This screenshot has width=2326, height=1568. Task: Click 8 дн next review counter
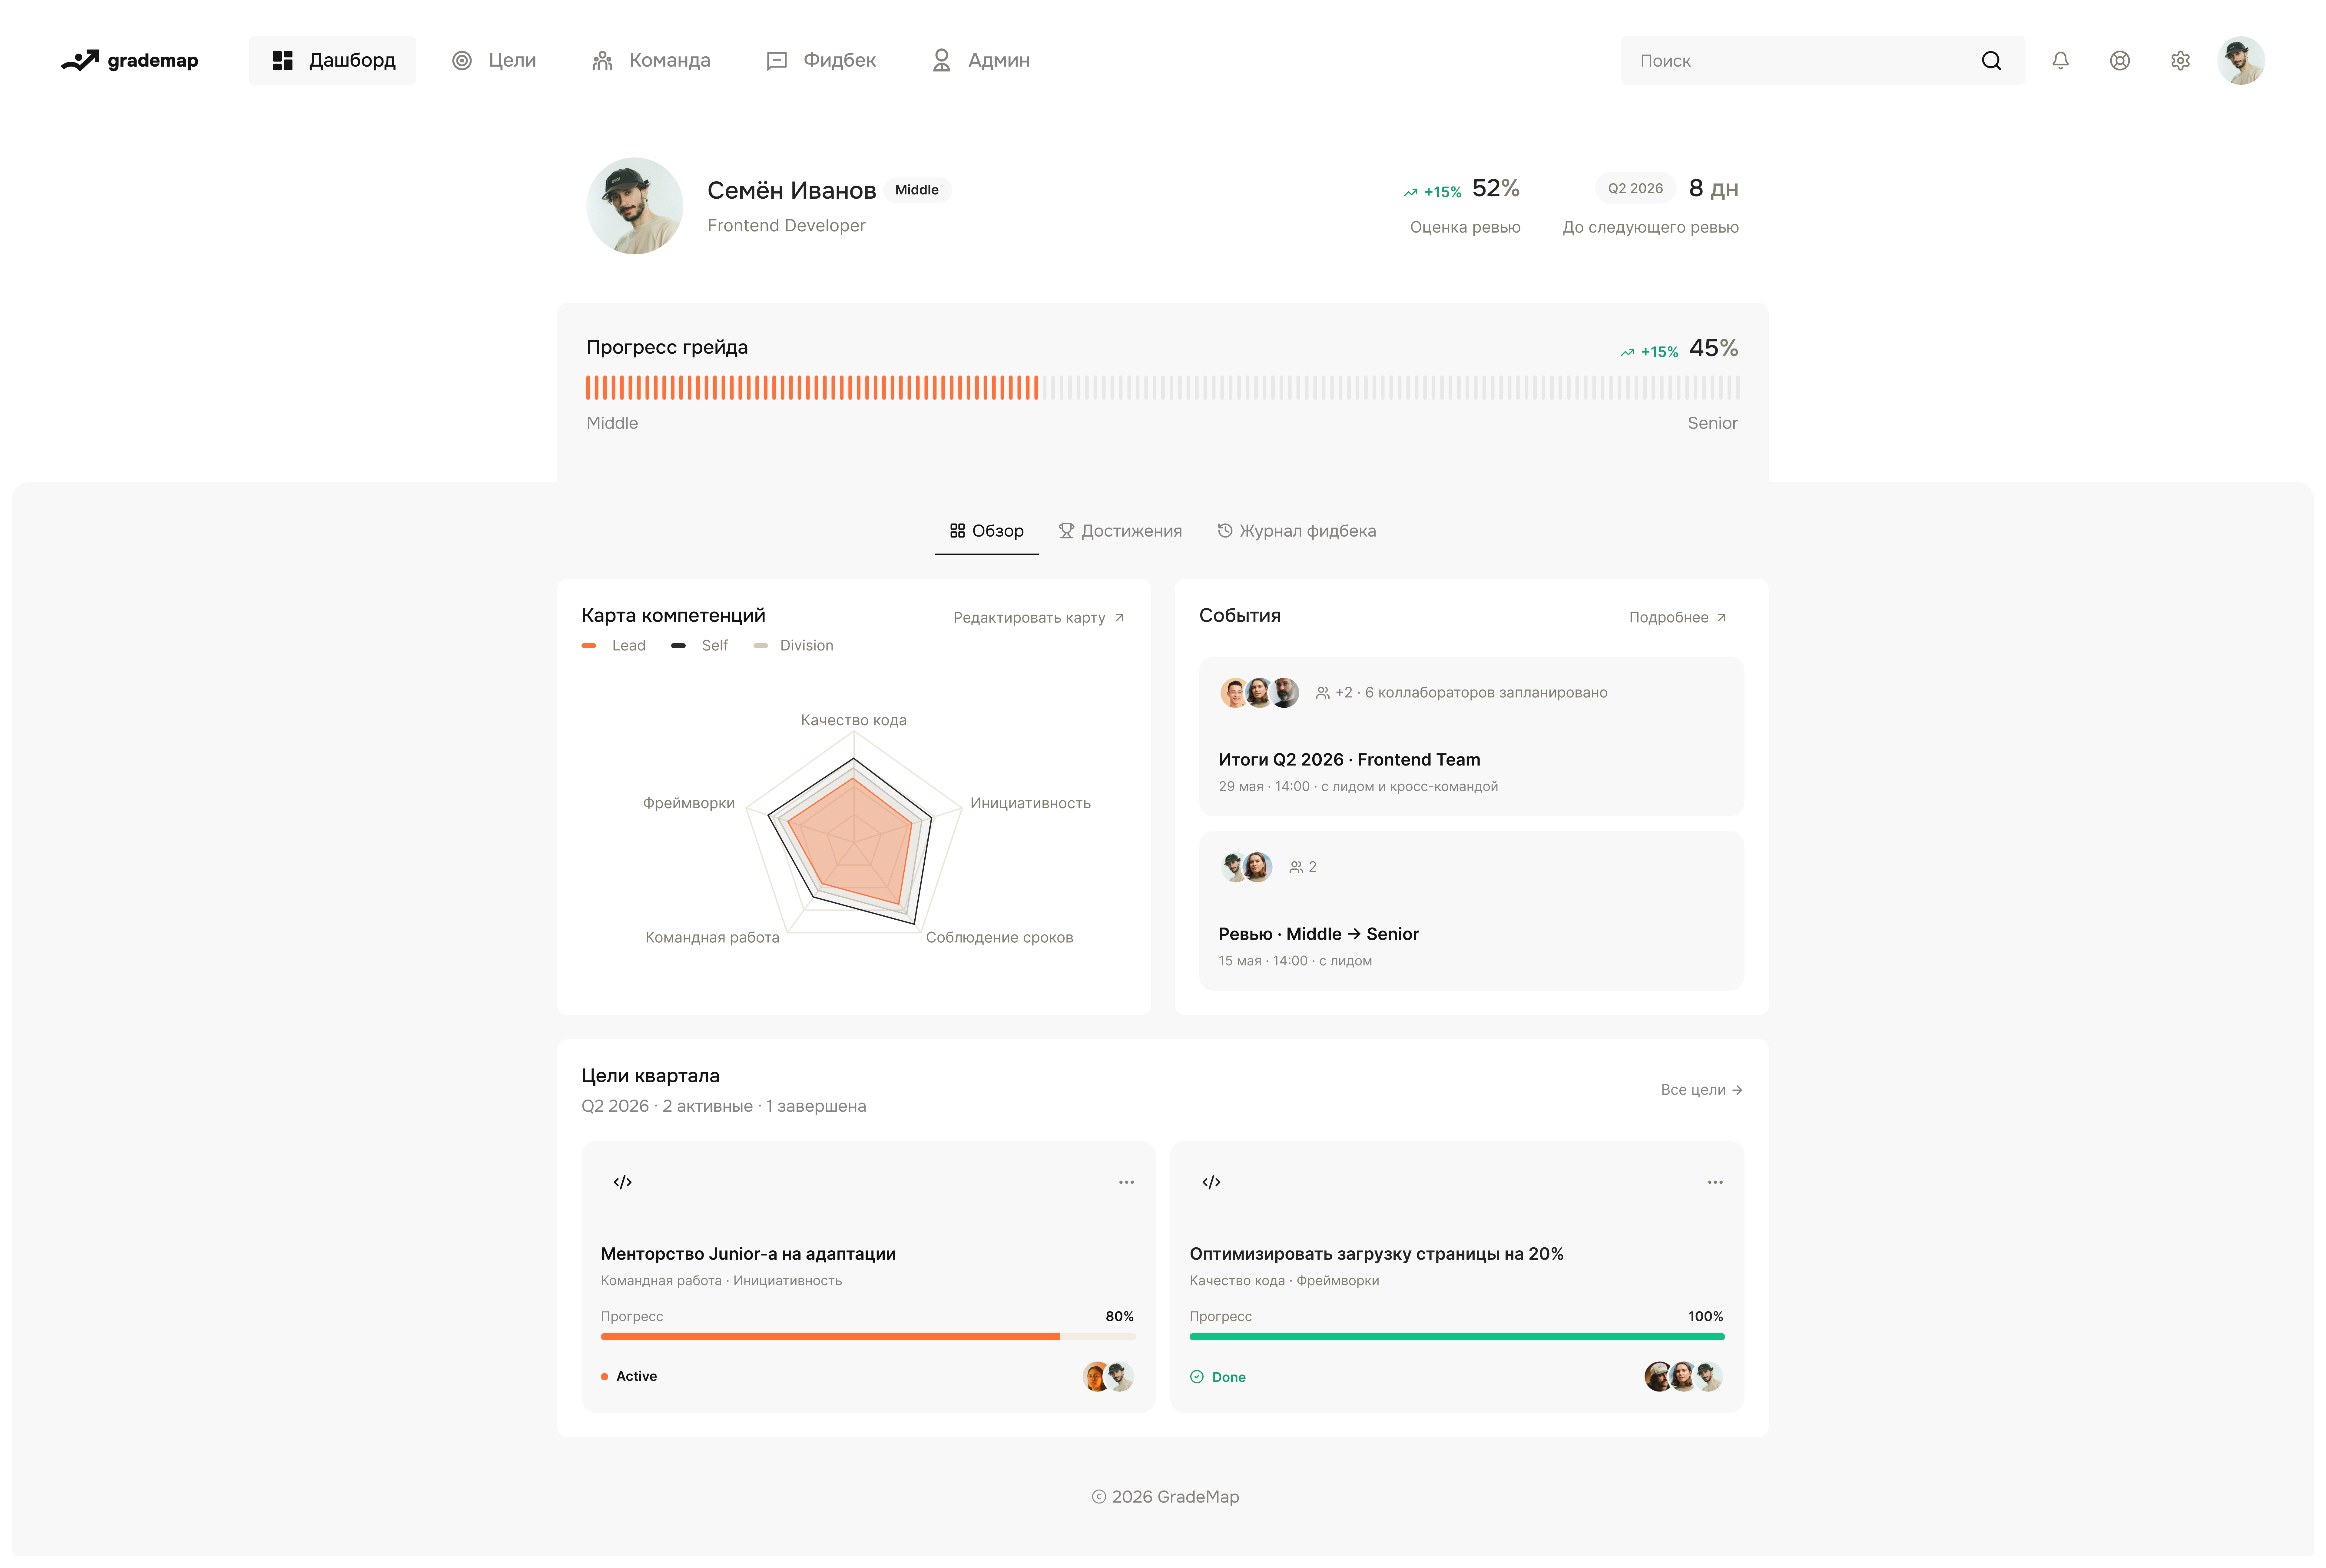click(x=1713, y=188)
